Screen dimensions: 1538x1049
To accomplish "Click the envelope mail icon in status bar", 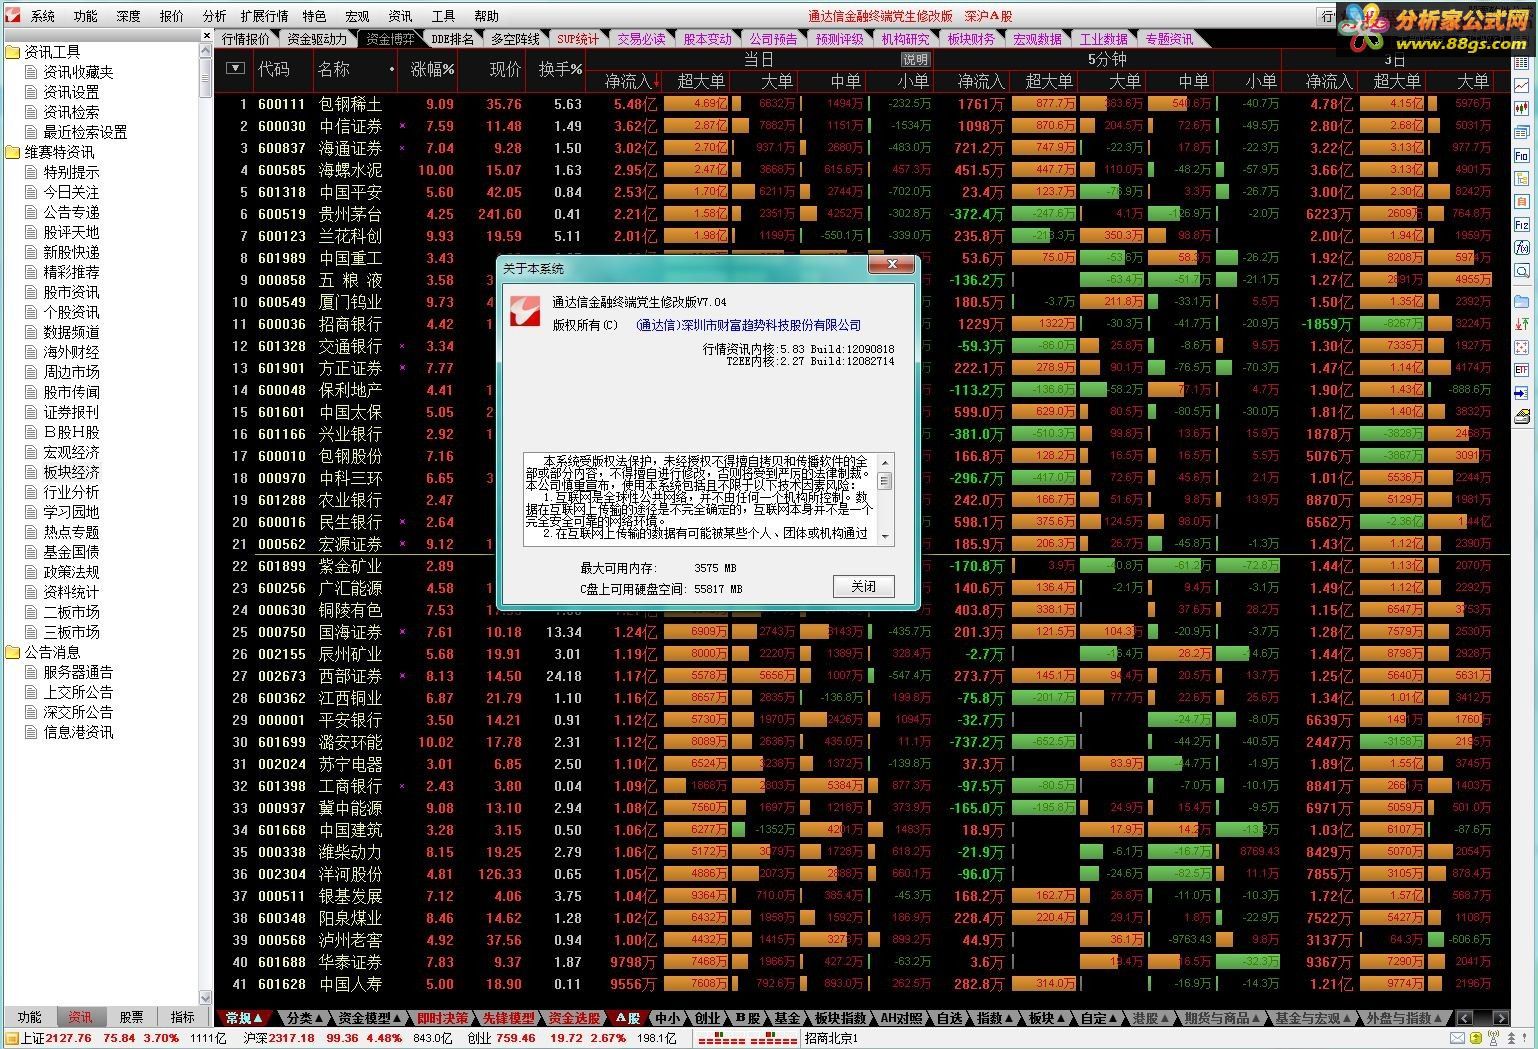I will 1457,1038.
